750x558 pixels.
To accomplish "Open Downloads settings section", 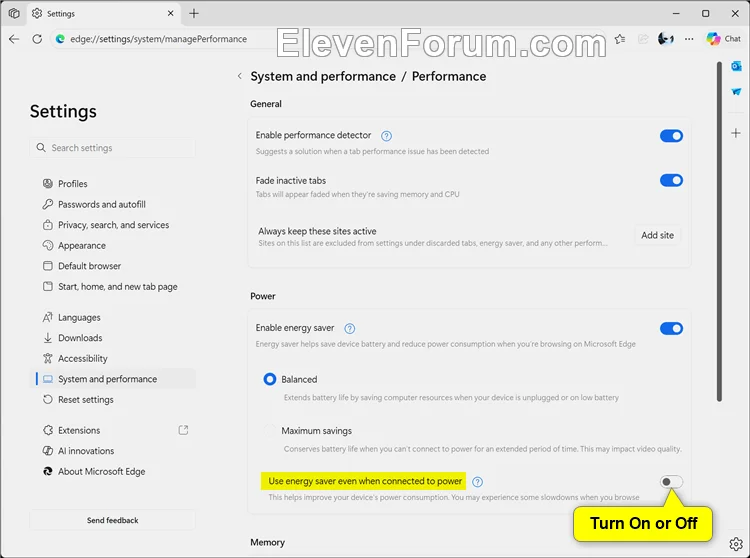I will point(113,338).
